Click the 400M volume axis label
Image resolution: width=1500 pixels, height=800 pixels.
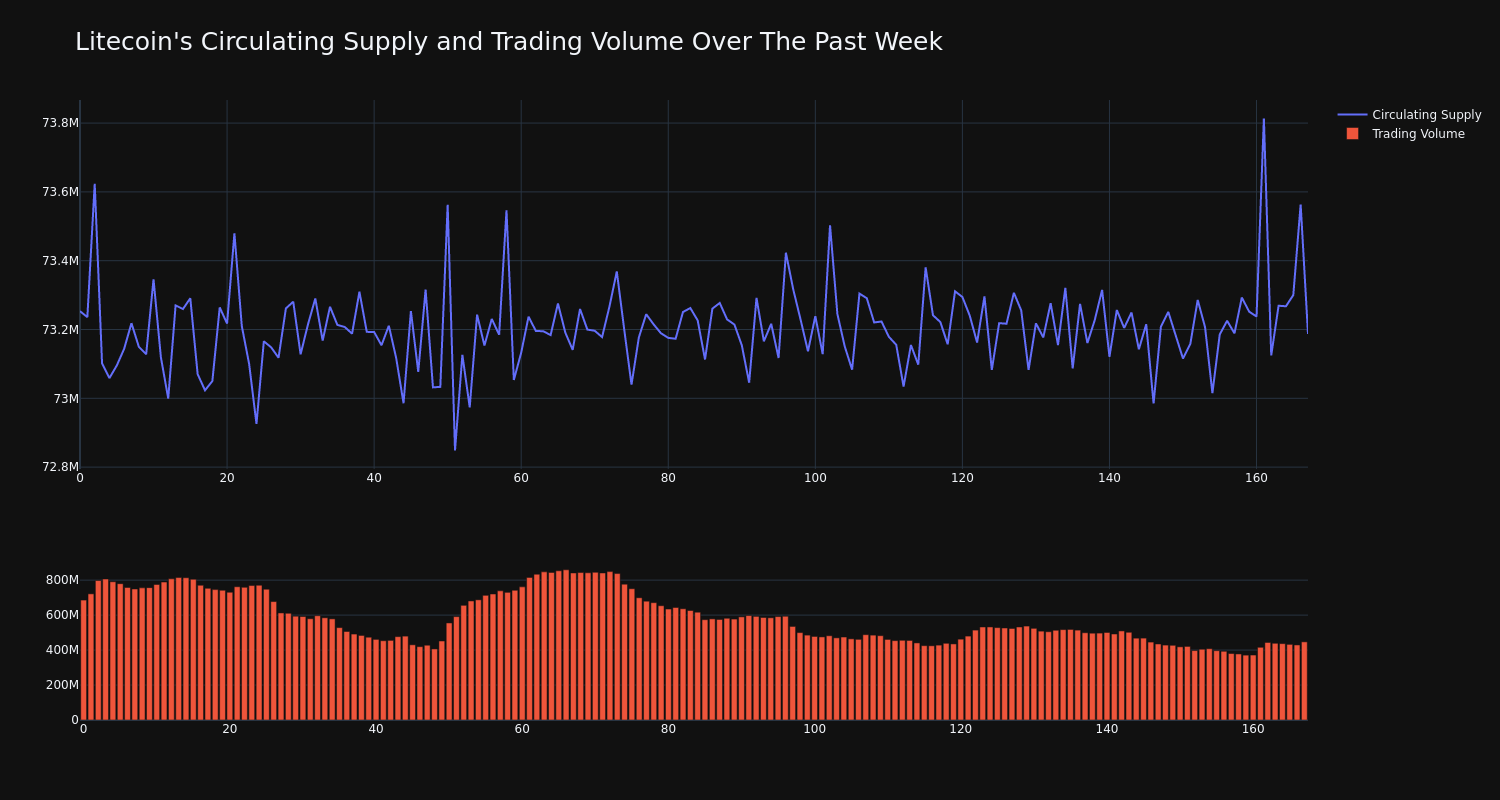62,650
